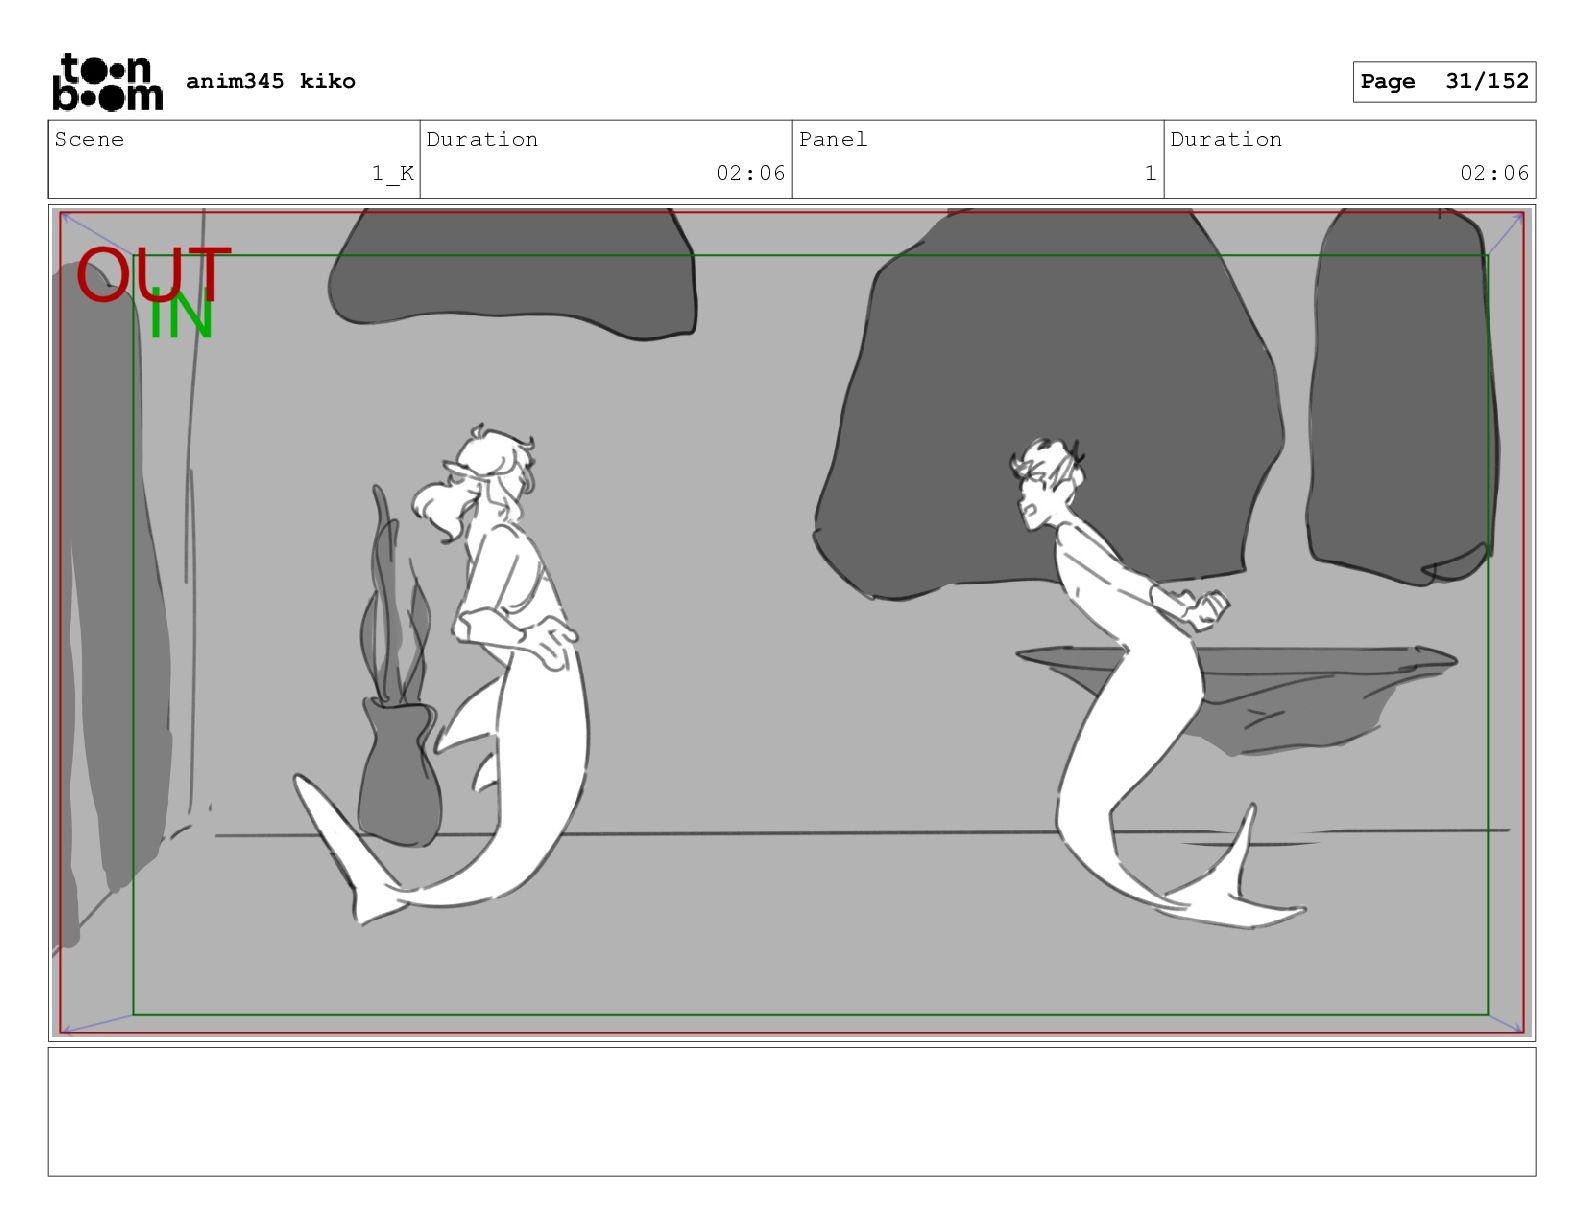
Task: Click the 'Panel' header label
Action: coord(833,139)
